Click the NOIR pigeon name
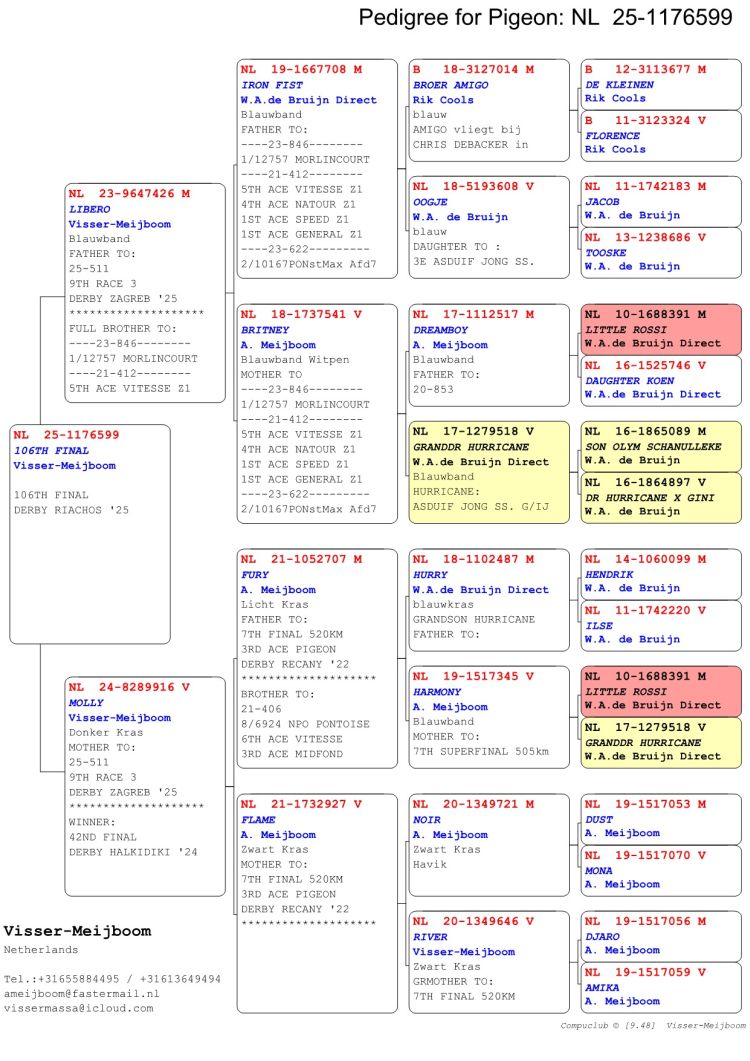 coord(427,820)
